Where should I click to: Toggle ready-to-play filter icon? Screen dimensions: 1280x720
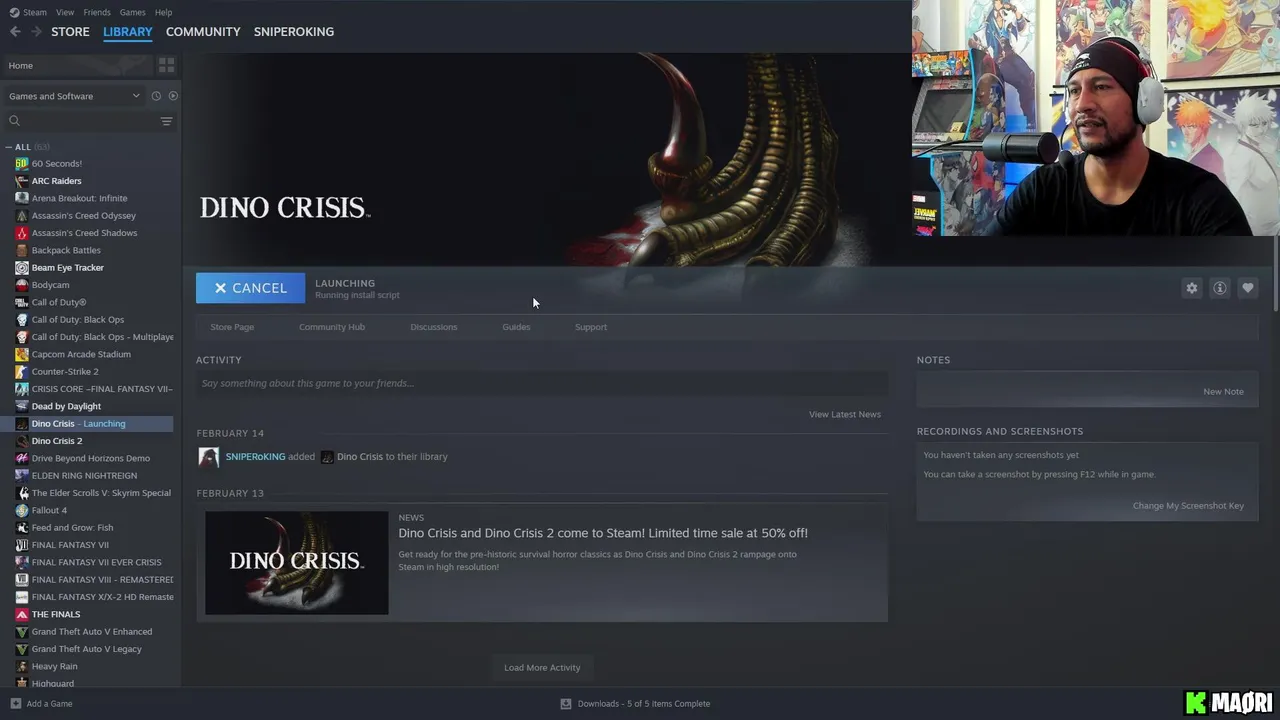[x=173, y=96]
